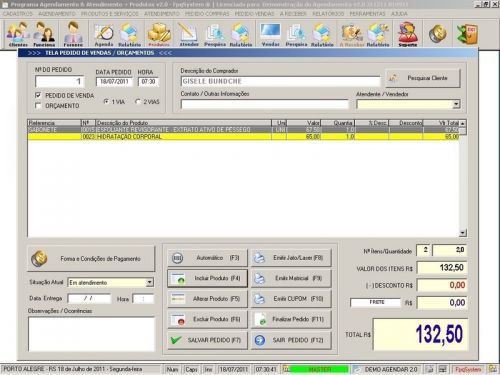Click the Automático (F3) button
Image resolution: width=500 pixels, height=375 pixels.
click(x=207, y=258)
